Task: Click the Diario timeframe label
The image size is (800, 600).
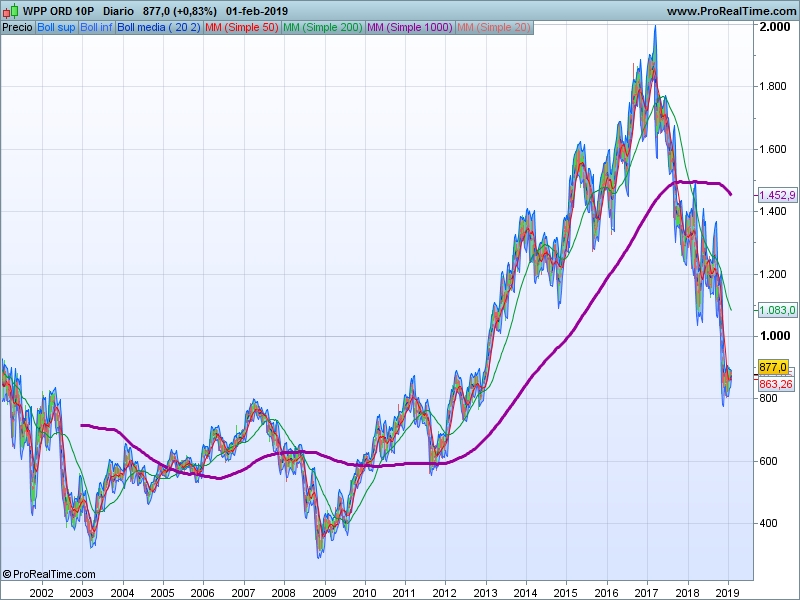Action: point(118,11)
